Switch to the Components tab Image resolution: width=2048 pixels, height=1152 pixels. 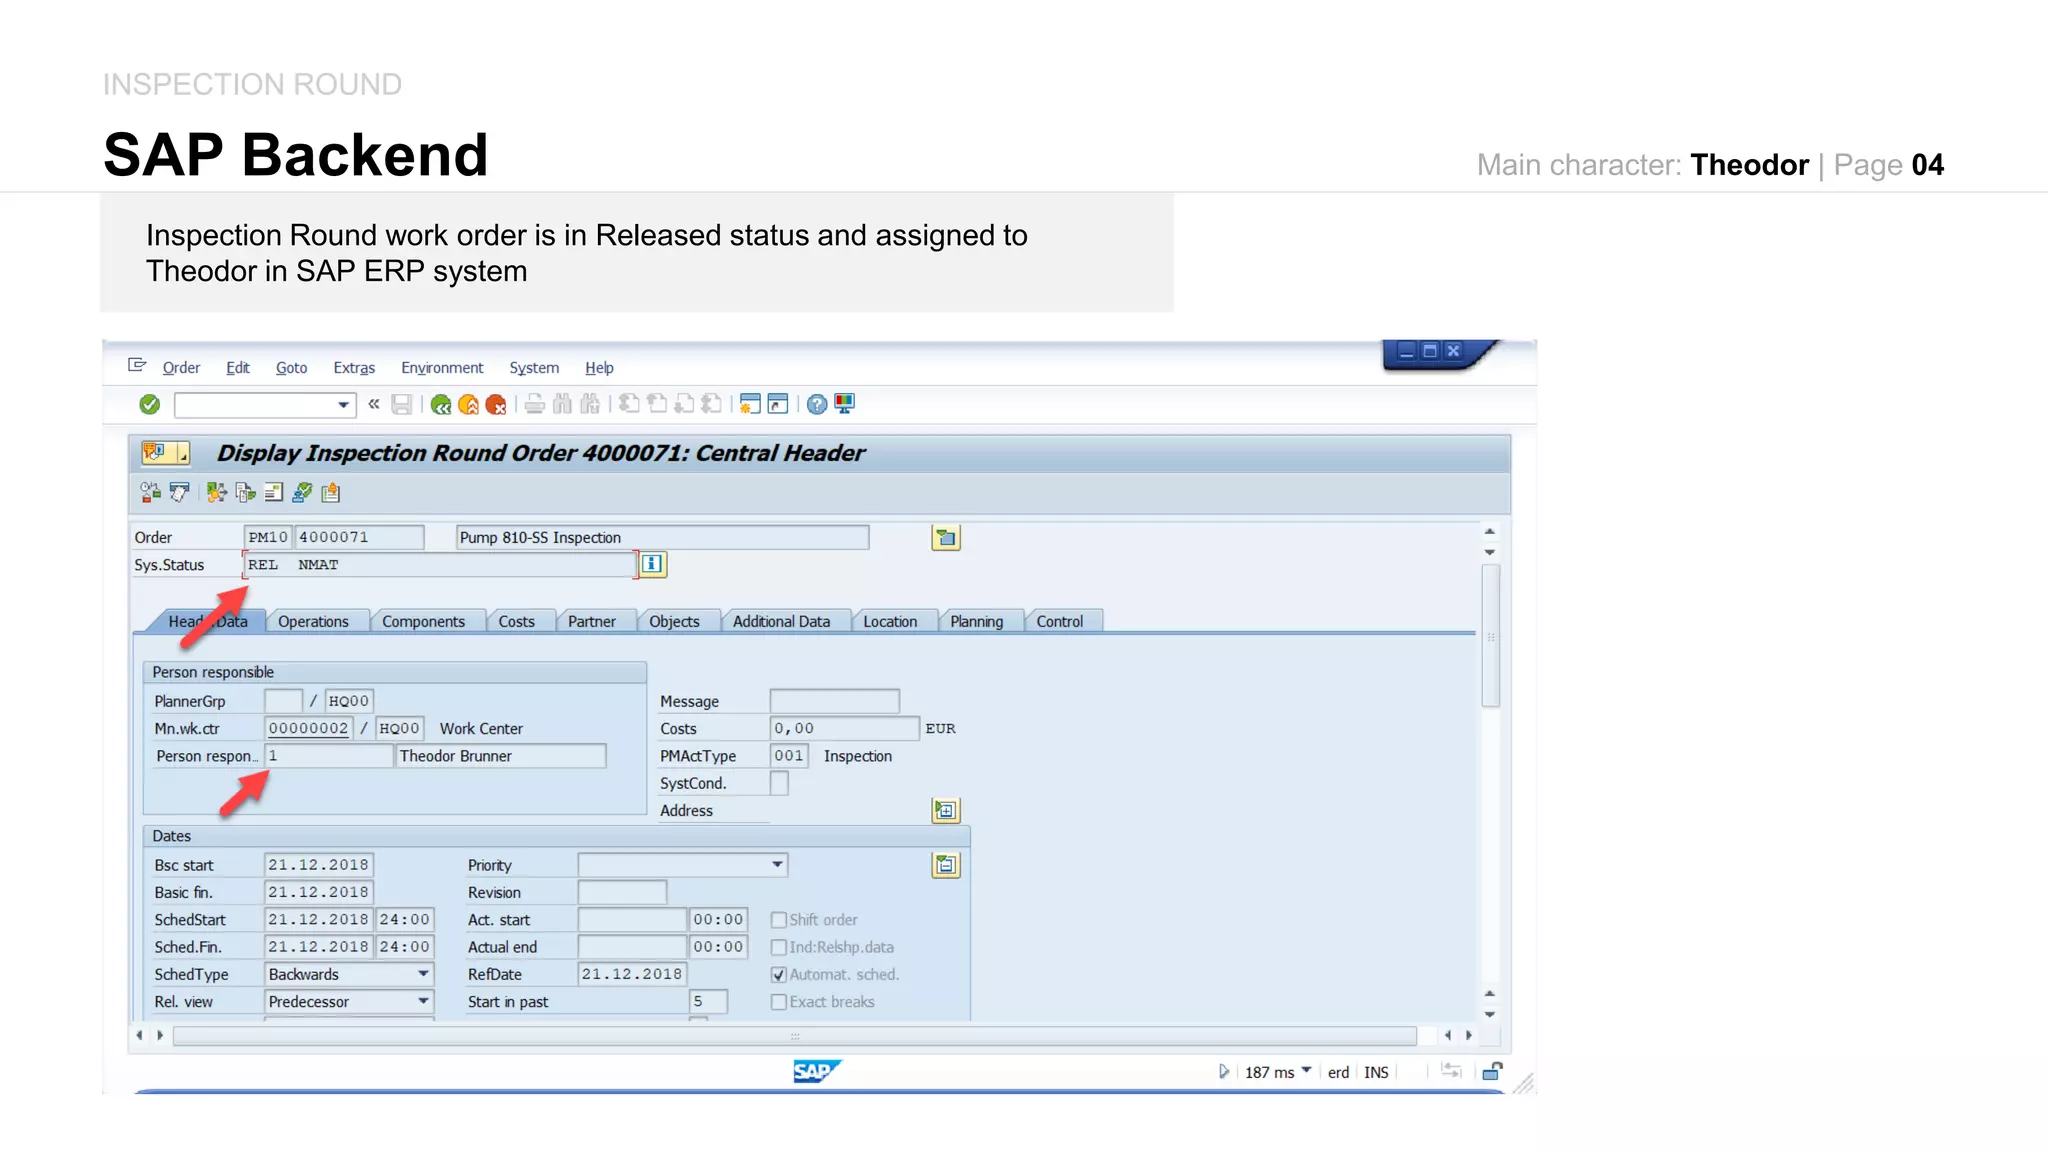[x=423, y=621]
